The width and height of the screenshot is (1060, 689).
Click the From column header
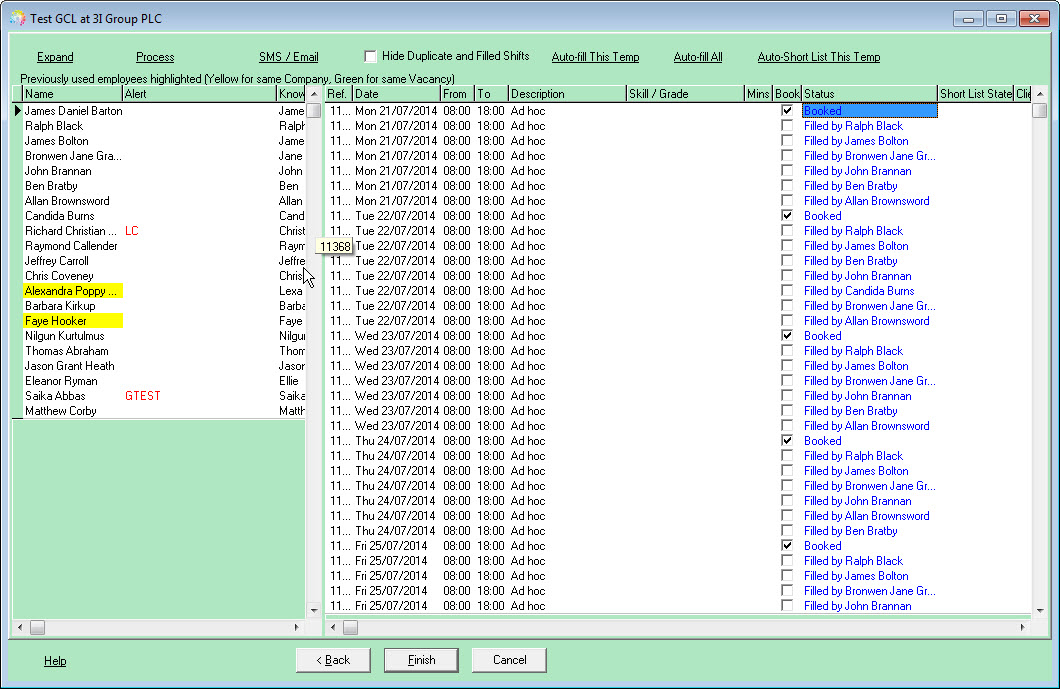(x=458, y=94)
